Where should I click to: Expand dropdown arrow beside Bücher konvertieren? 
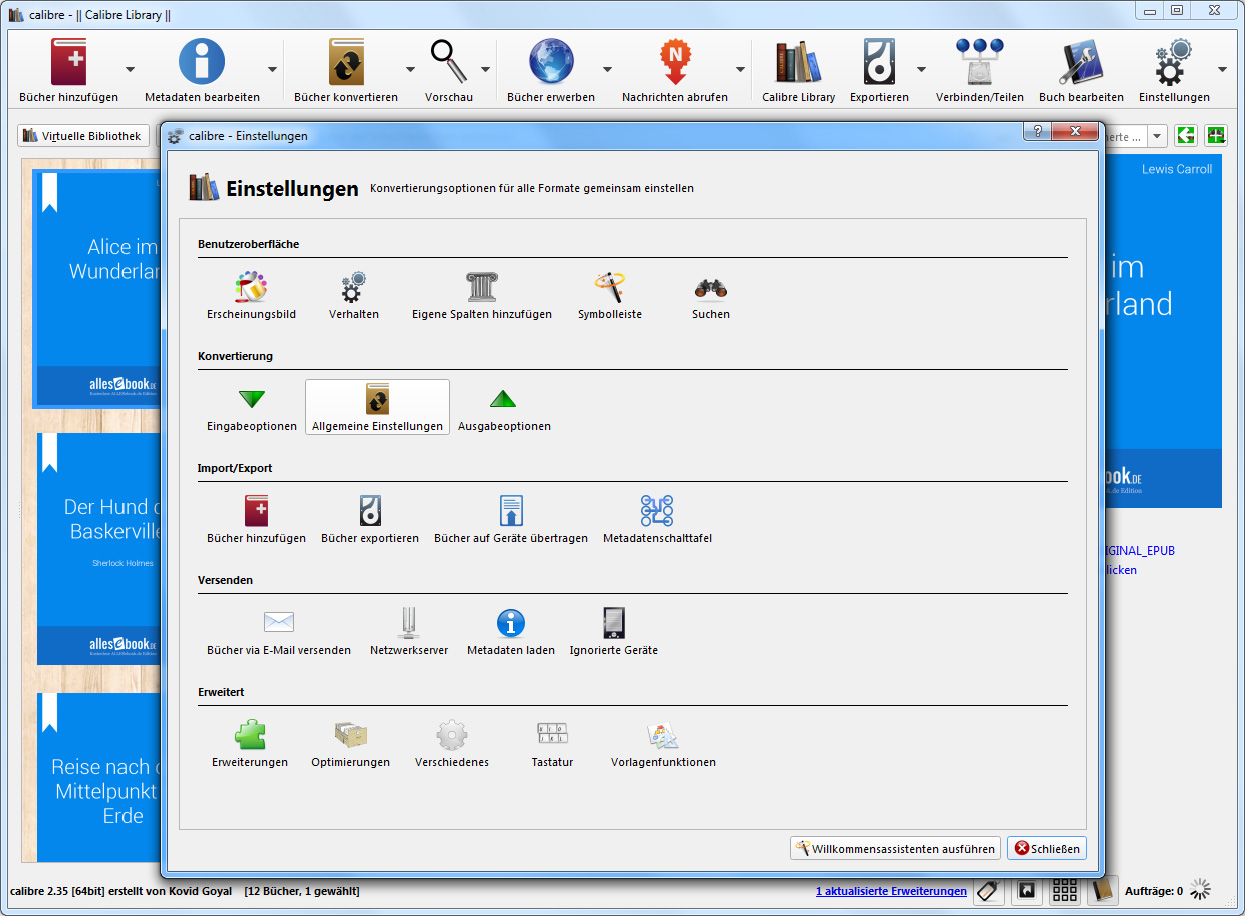[x=411, y=70]
